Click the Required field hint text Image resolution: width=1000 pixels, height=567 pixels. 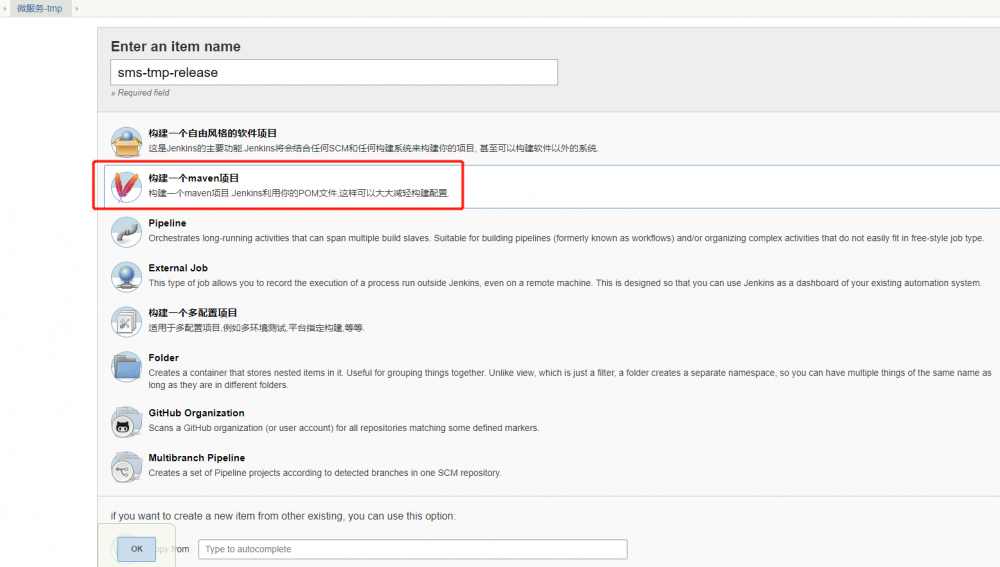pyautogui.click(x=140, y=92)
